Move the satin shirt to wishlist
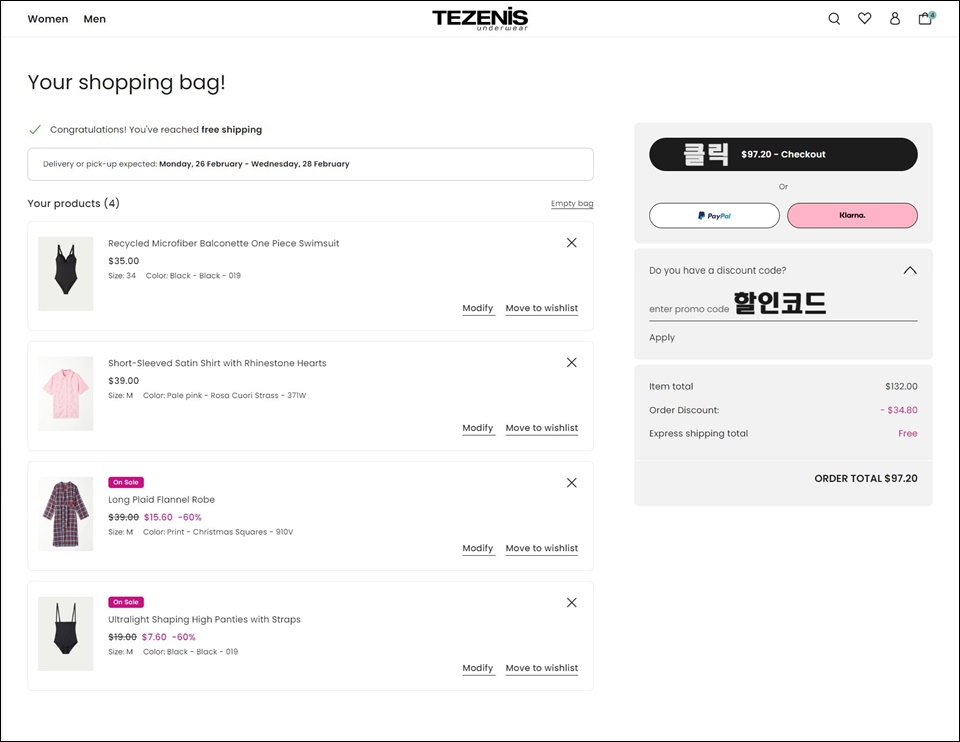The image size is (960, 742). 541,428
